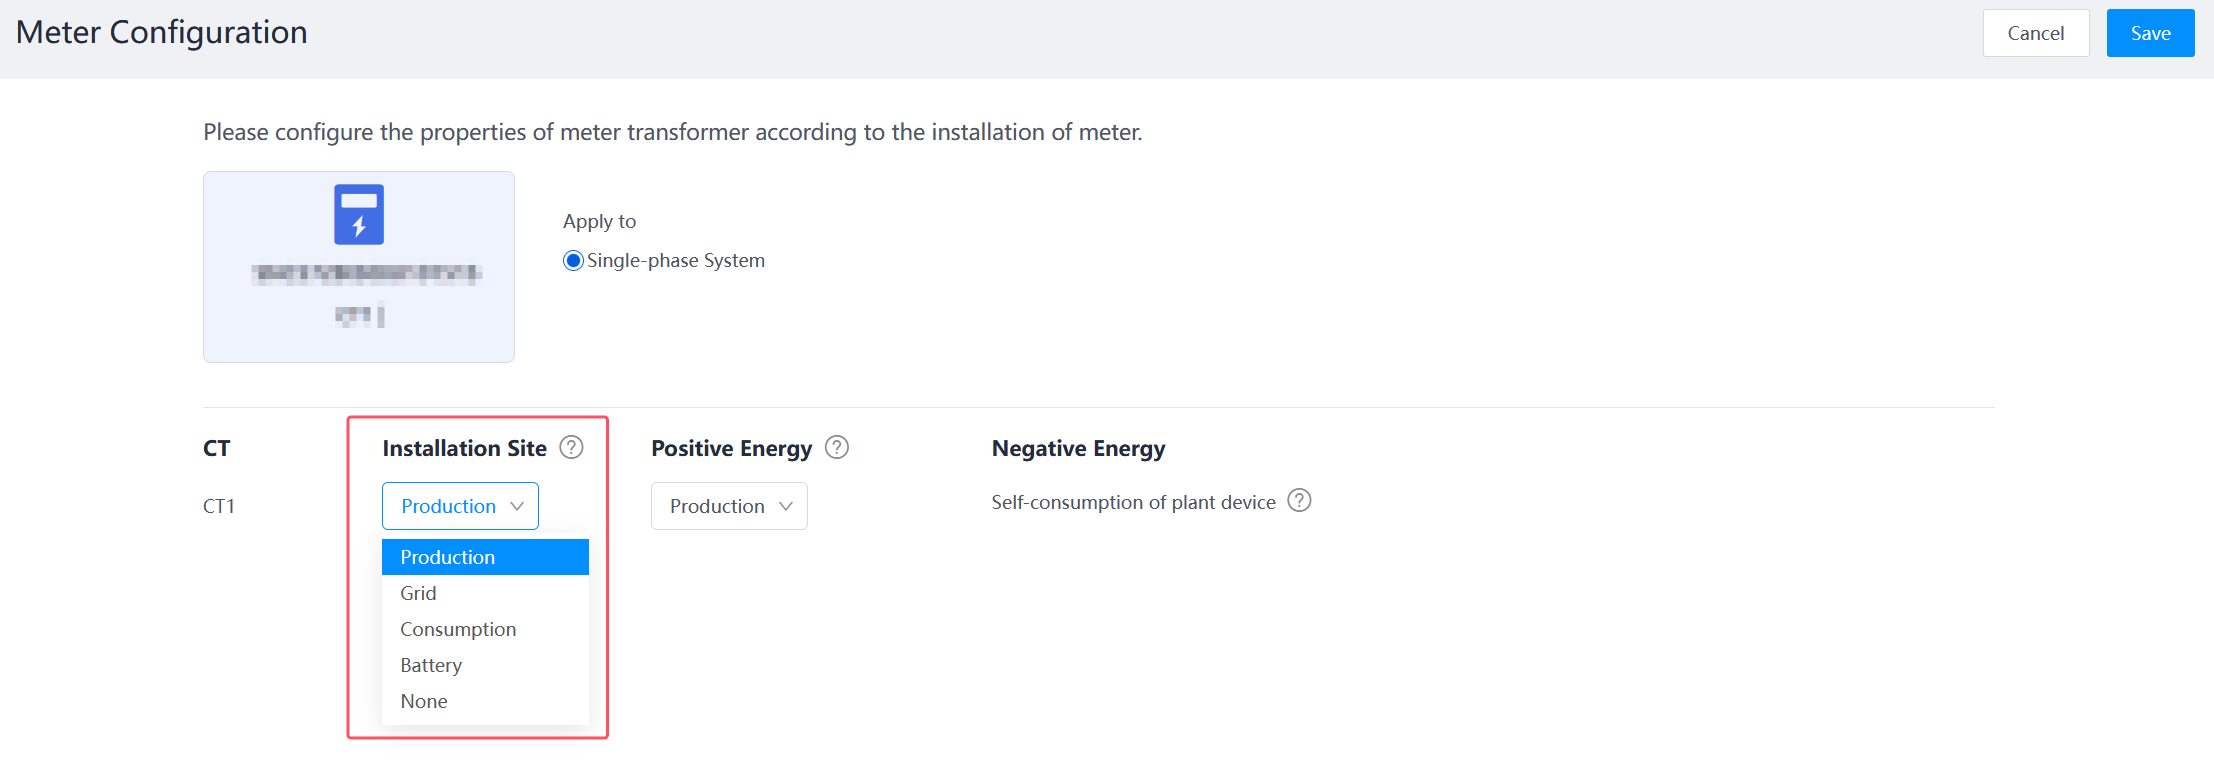This screenshot has height=762, width=2214.
Task: Click the Self-consumption of plant device text
Action: point(1133,502)
